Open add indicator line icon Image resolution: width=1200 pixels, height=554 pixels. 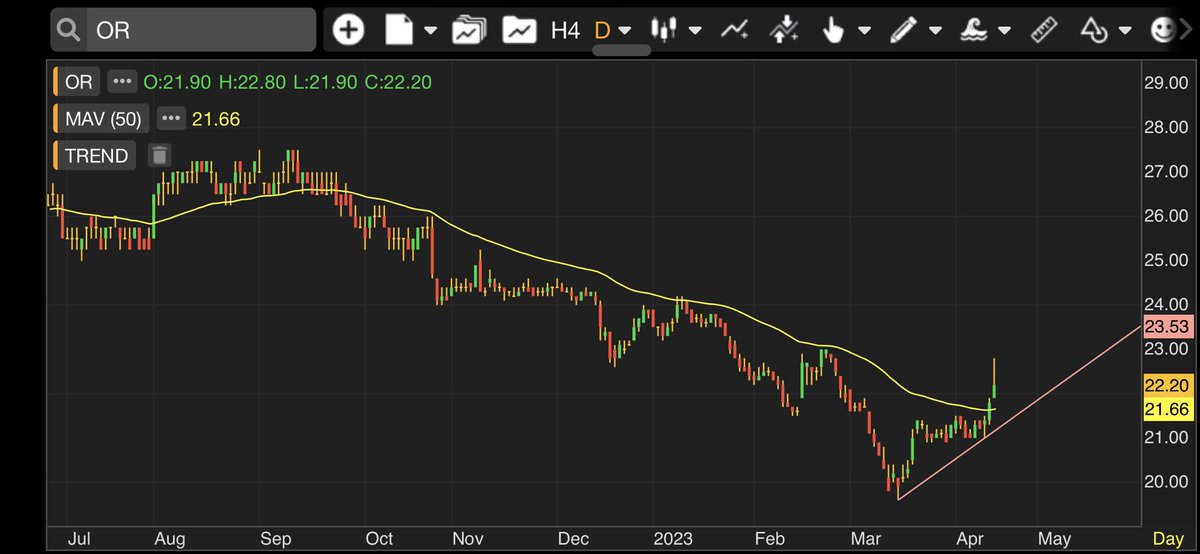734,30
